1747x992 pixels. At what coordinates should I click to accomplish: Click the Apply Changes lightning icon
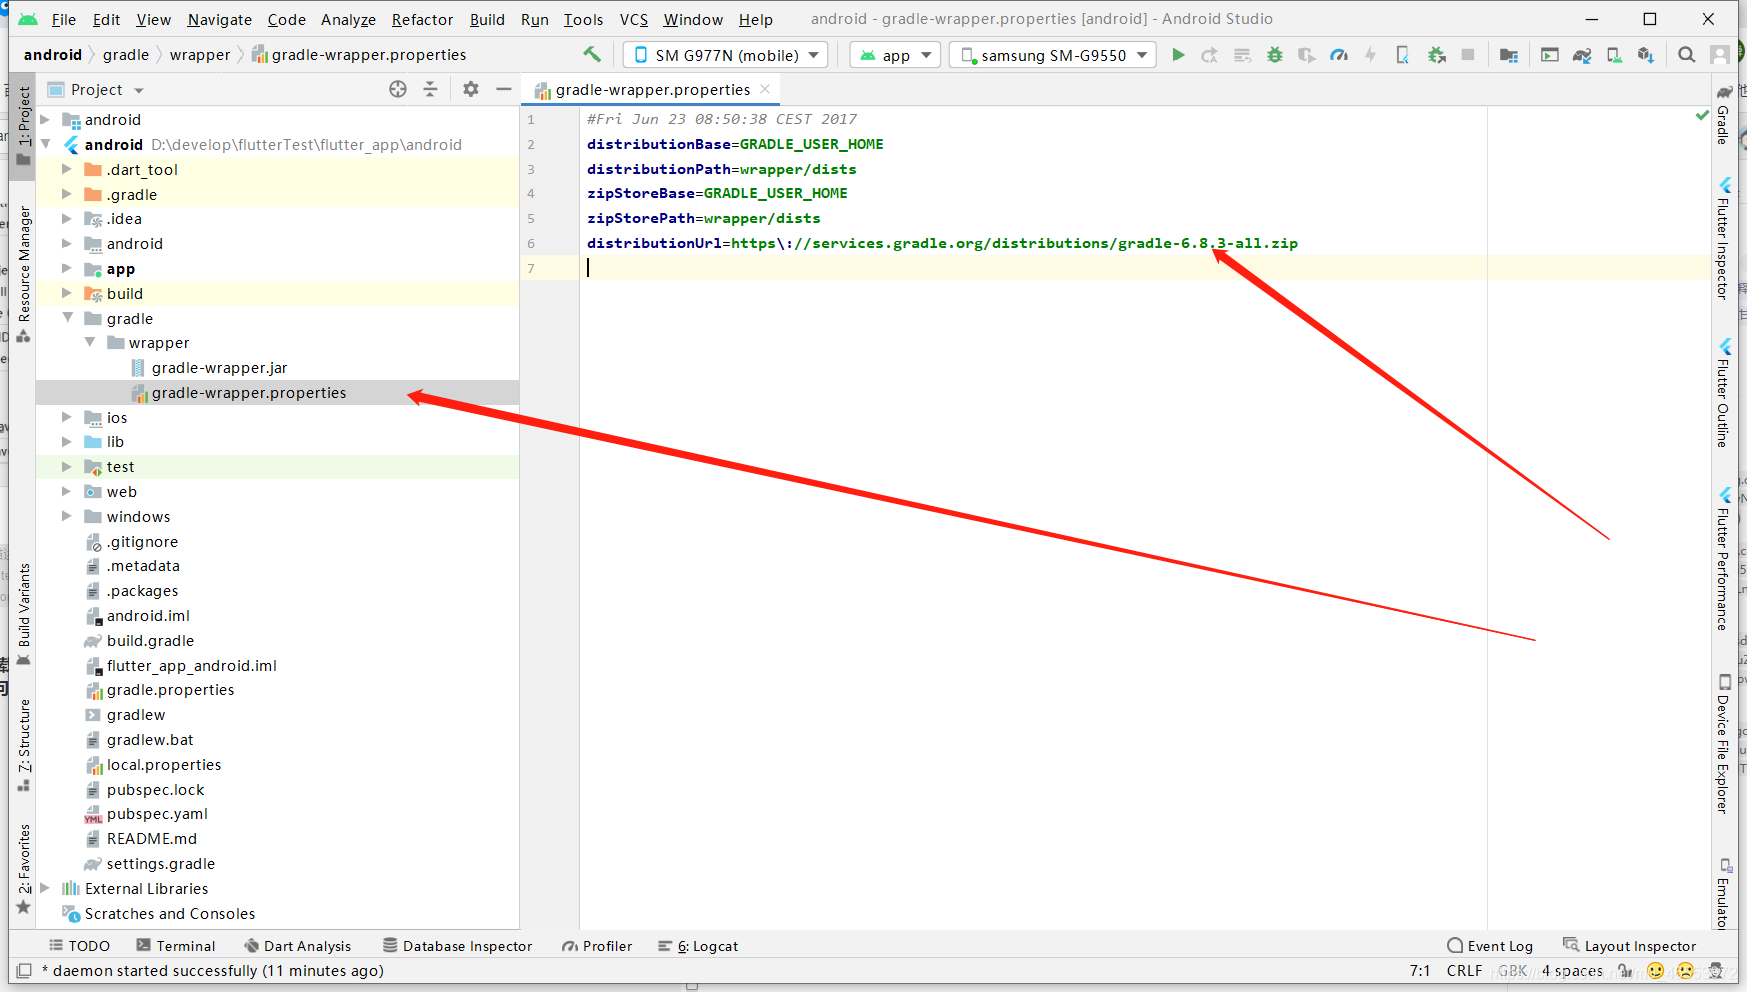click(1371, 55)
